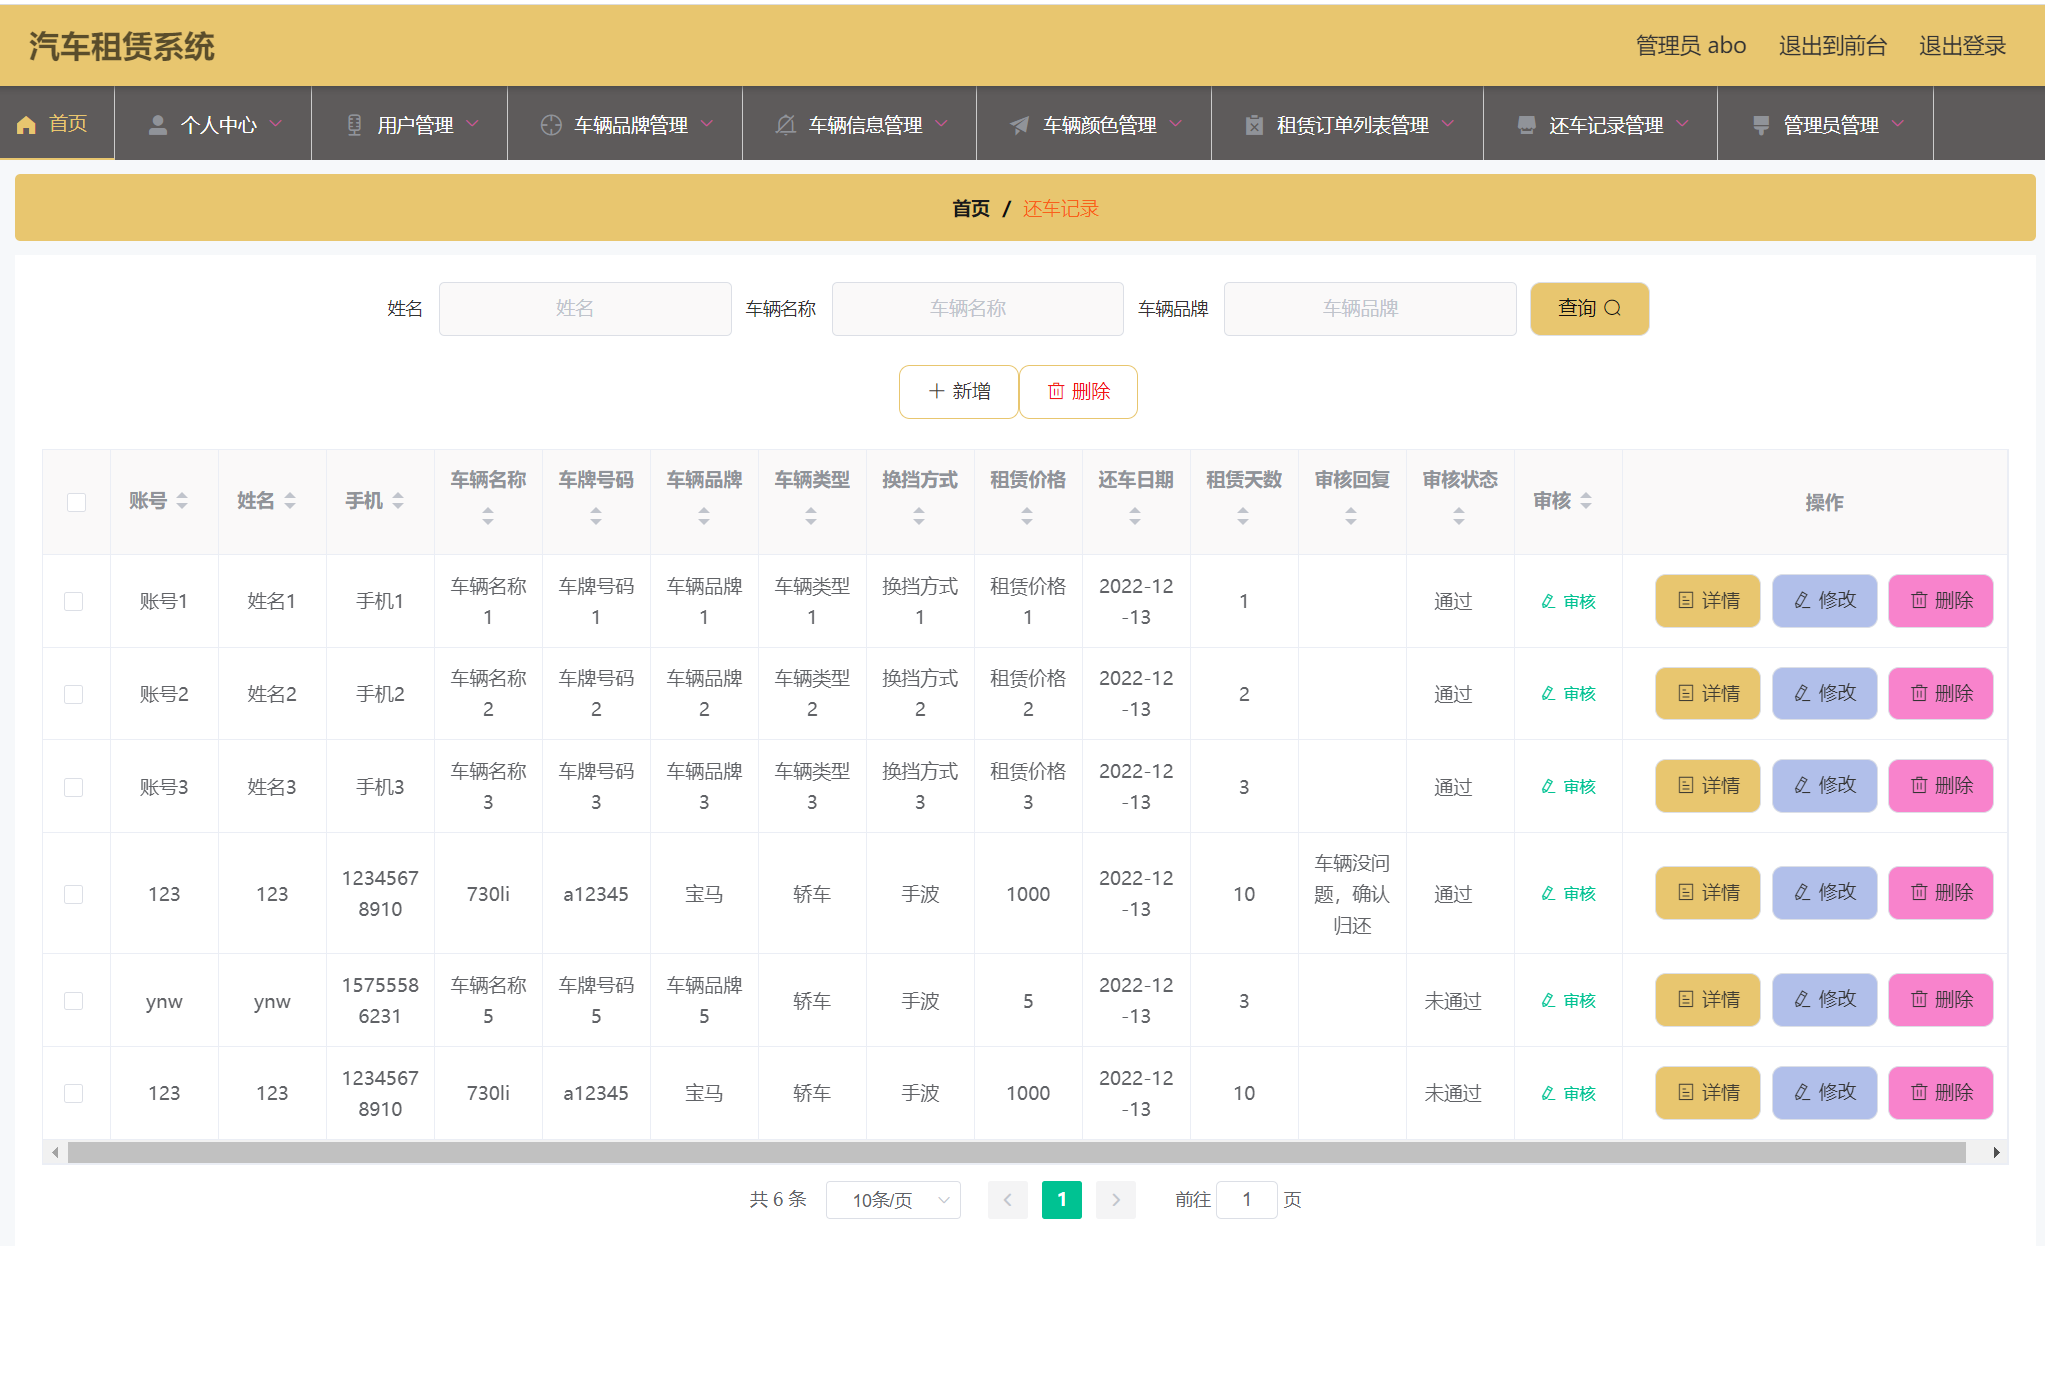Image resolution: width=2045 pixels, height=1395 pixels.
Task: Click the 退出登录 link
Action: click(x=1962, y=46)
